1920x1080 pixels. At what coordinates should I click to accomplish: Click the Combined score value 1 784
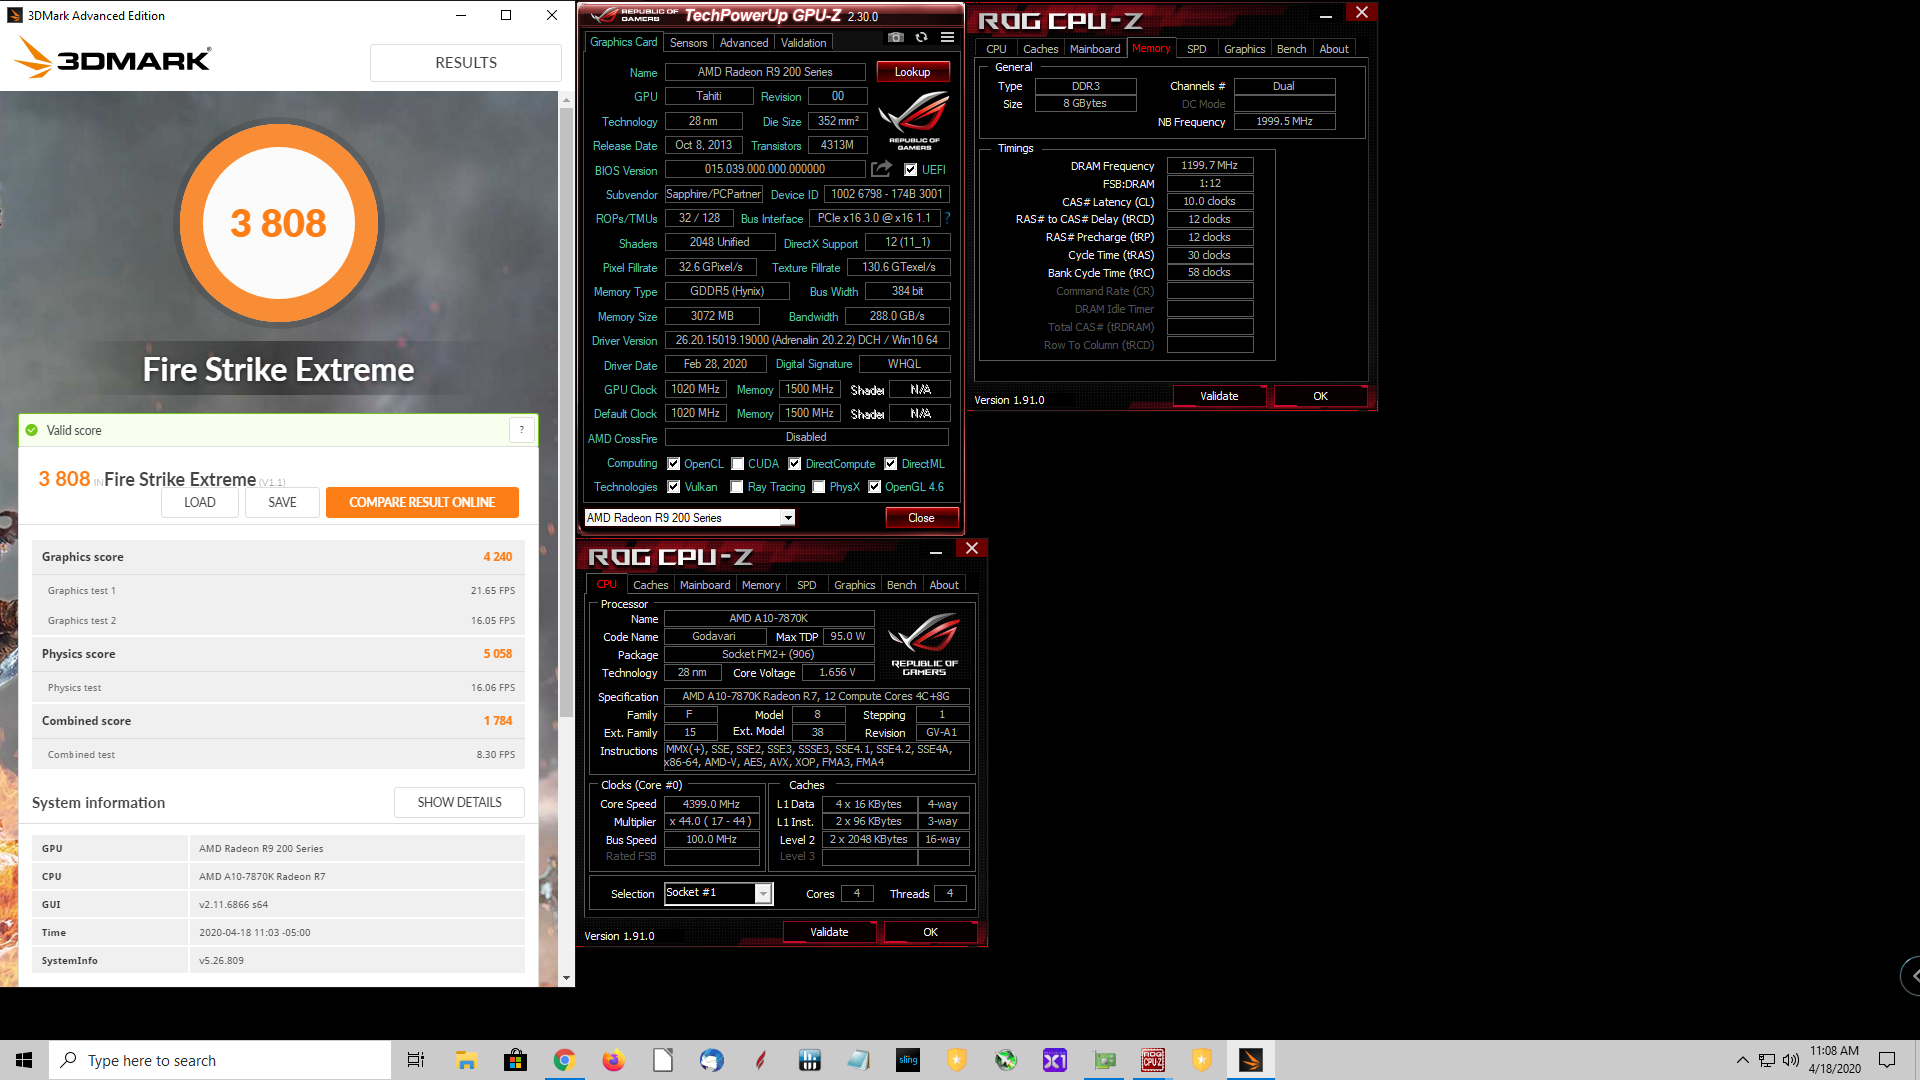coord(497,721)
